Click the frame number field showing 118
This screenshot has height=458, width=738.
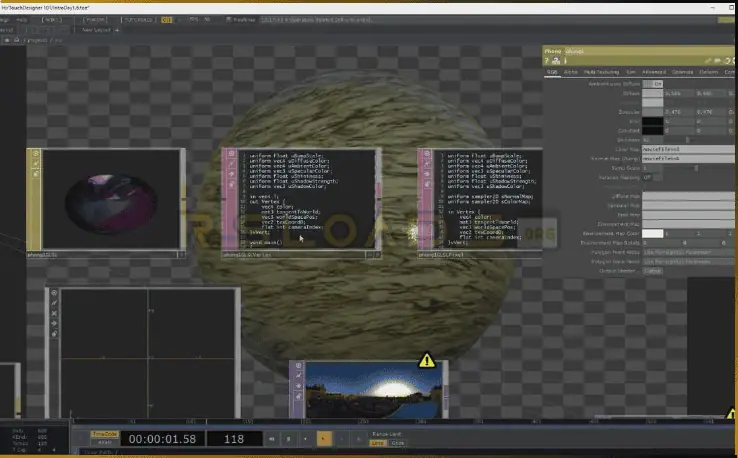233,439
